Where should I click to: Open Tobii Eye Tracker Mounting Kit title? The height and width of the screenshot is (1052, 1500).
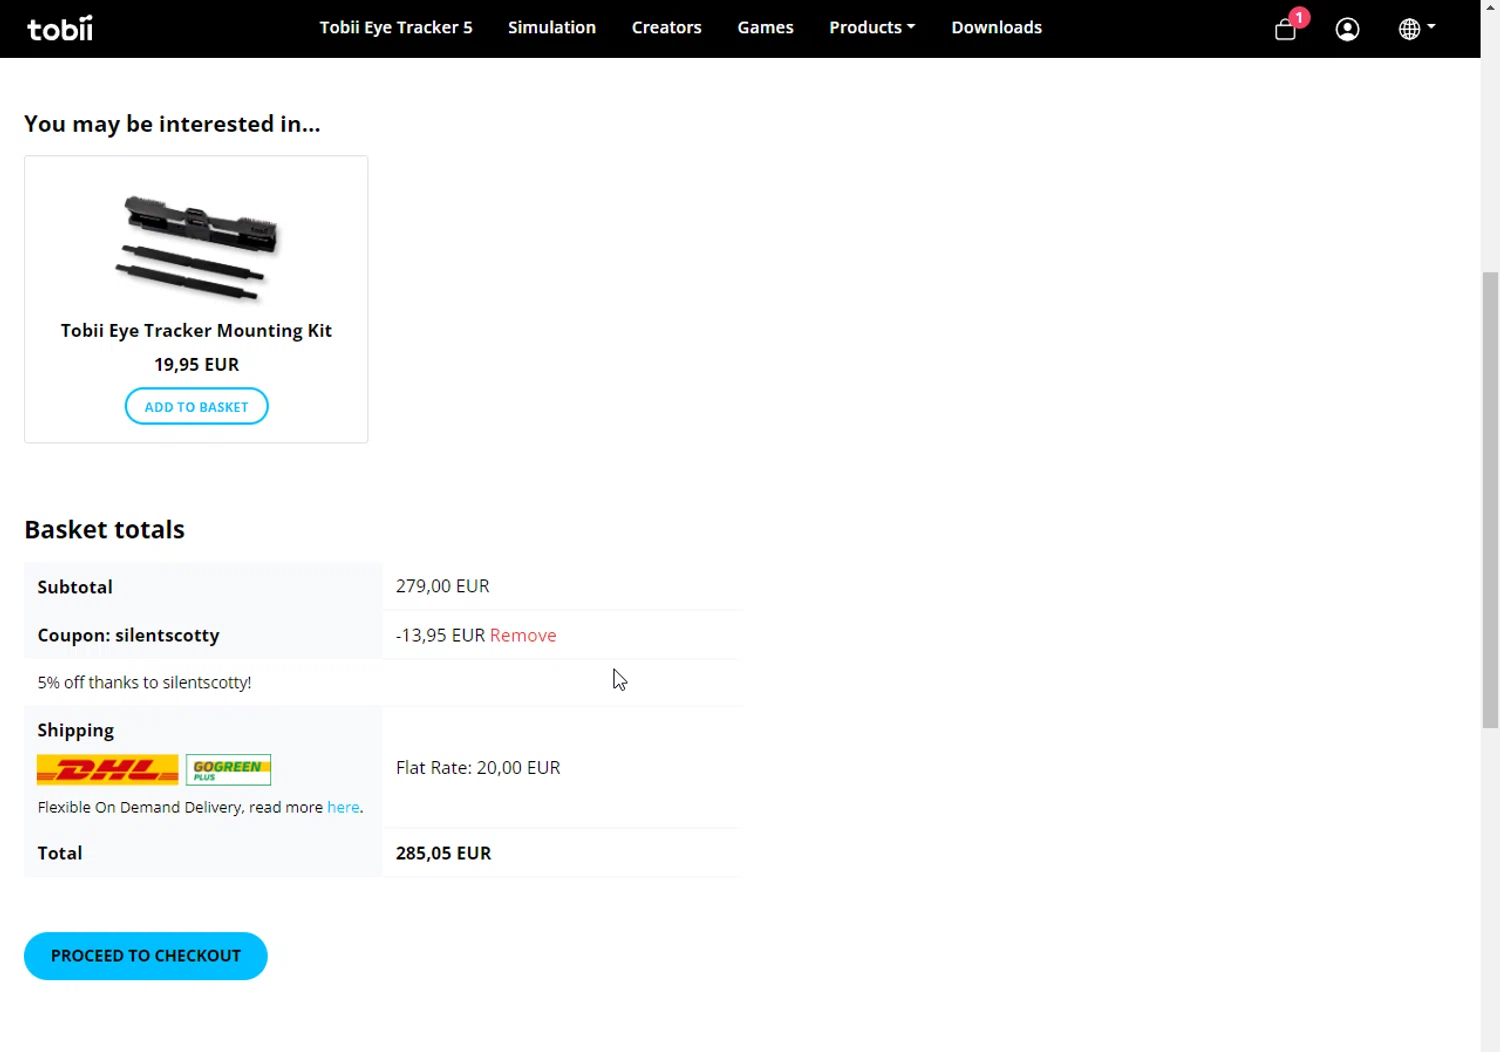click(x=196, y=330)
